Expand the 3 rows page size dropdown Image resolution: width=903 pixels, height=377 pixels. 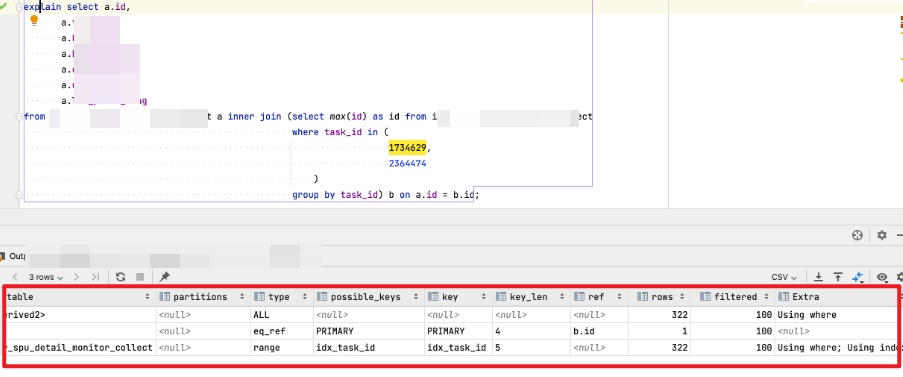tap(46, 277)
